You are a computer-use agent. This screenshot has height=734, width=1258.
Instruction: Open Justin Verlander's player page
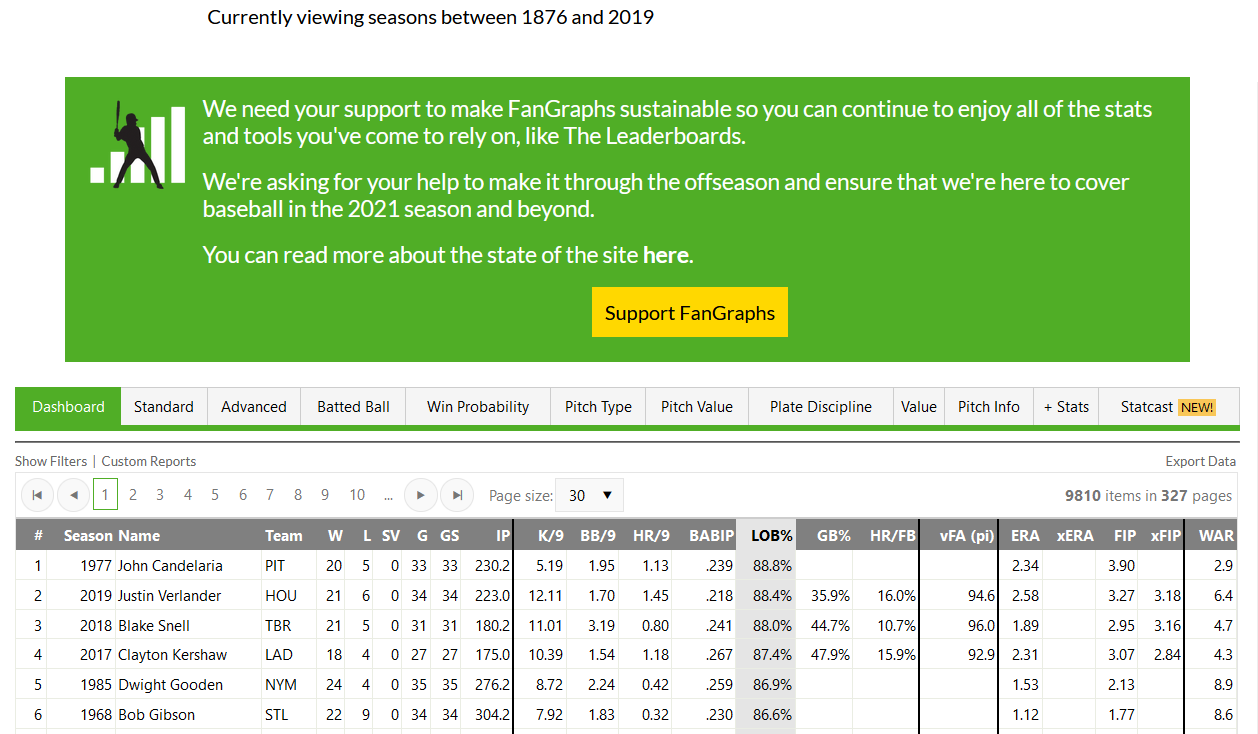click(x=167, y=596)
